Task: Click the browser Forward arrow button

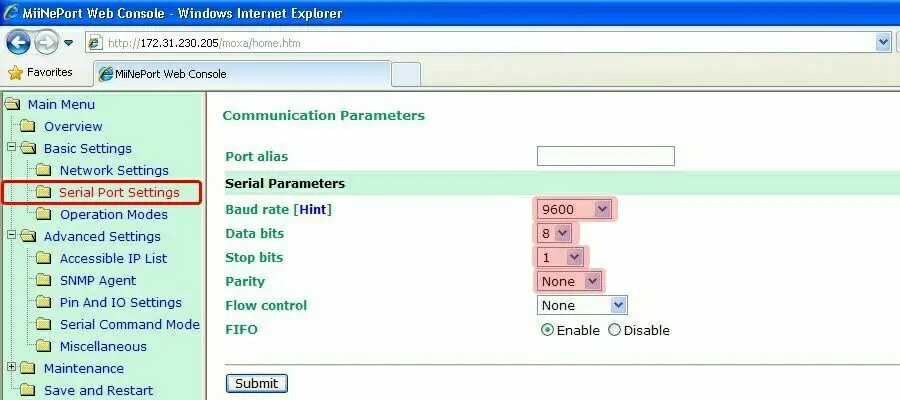Action: tap(46, 43)
